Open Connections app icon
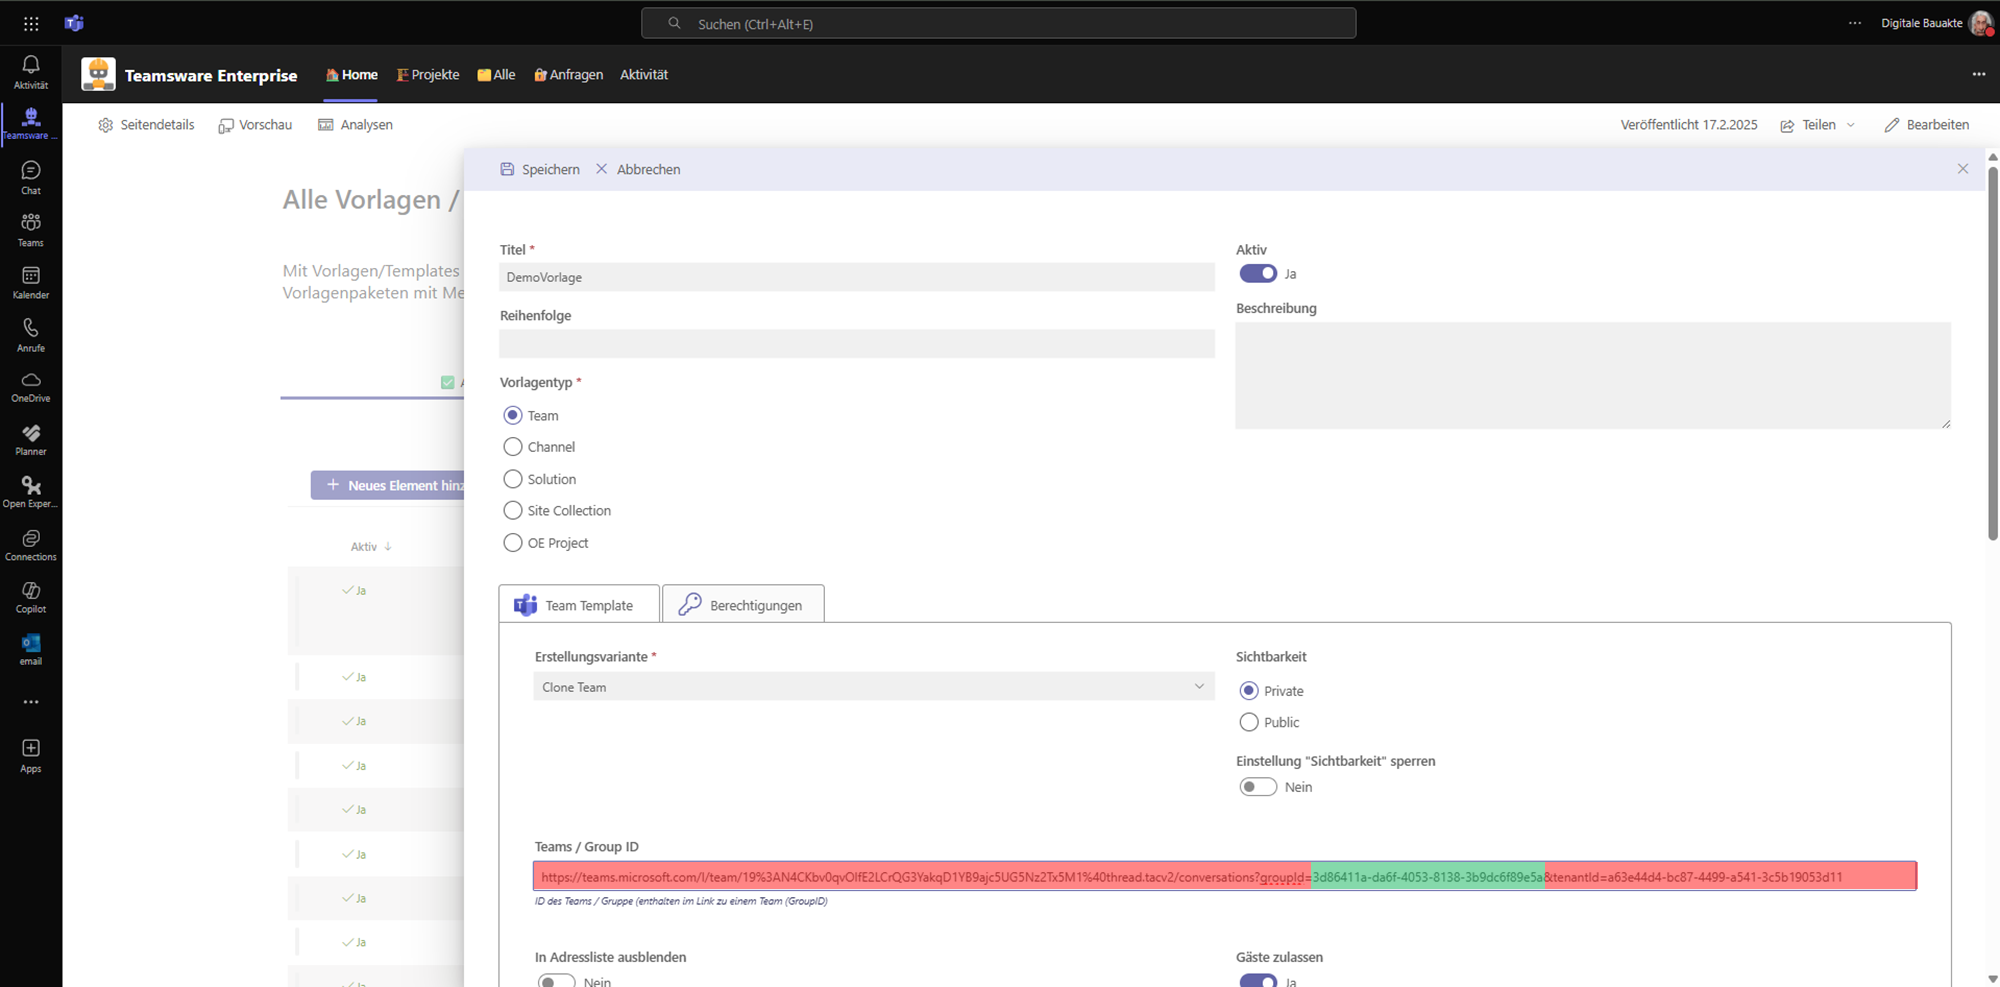 31,544
